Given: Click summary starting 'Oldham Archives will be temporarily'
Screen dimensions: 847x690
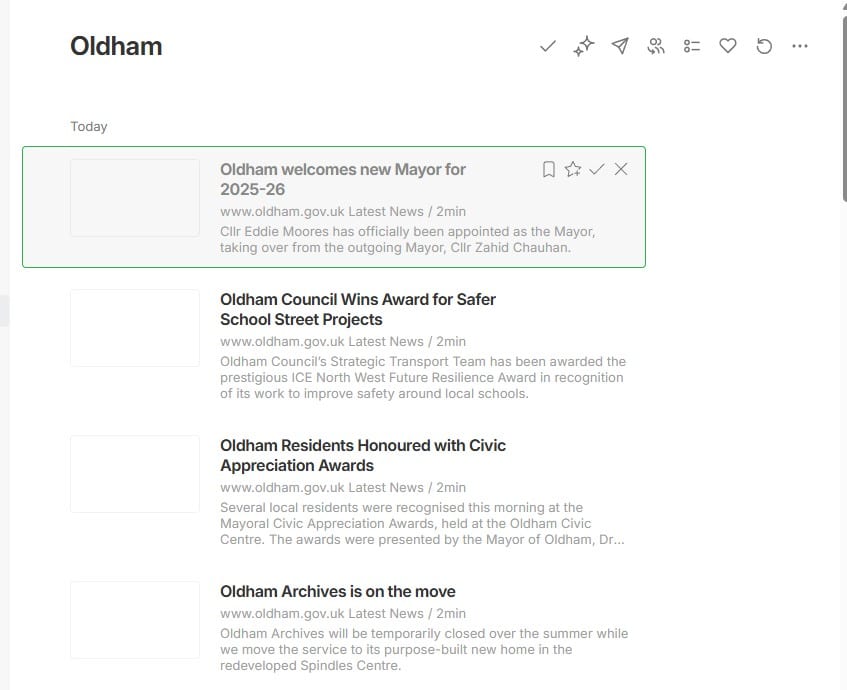Looking at the screenshot, I should (x=424, y=649).
